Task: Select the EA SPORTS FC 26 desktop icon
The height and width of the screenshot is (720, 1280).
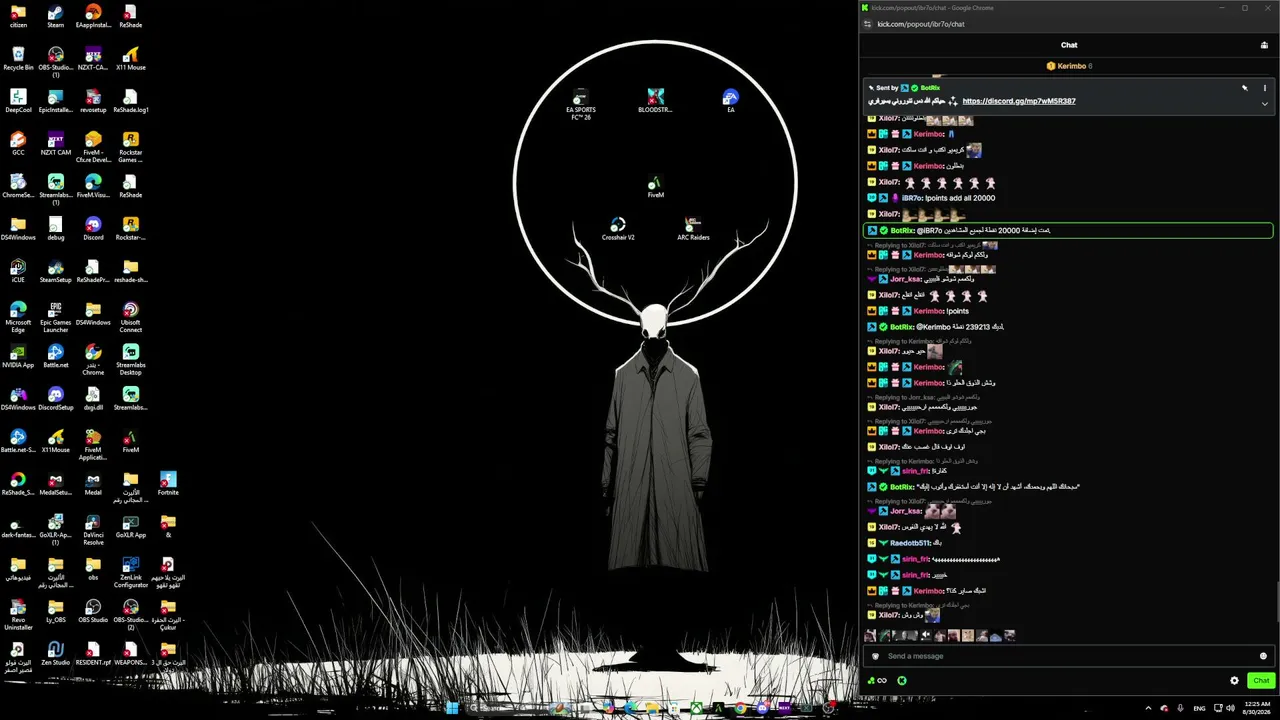Action: click(x=580, y=104)
